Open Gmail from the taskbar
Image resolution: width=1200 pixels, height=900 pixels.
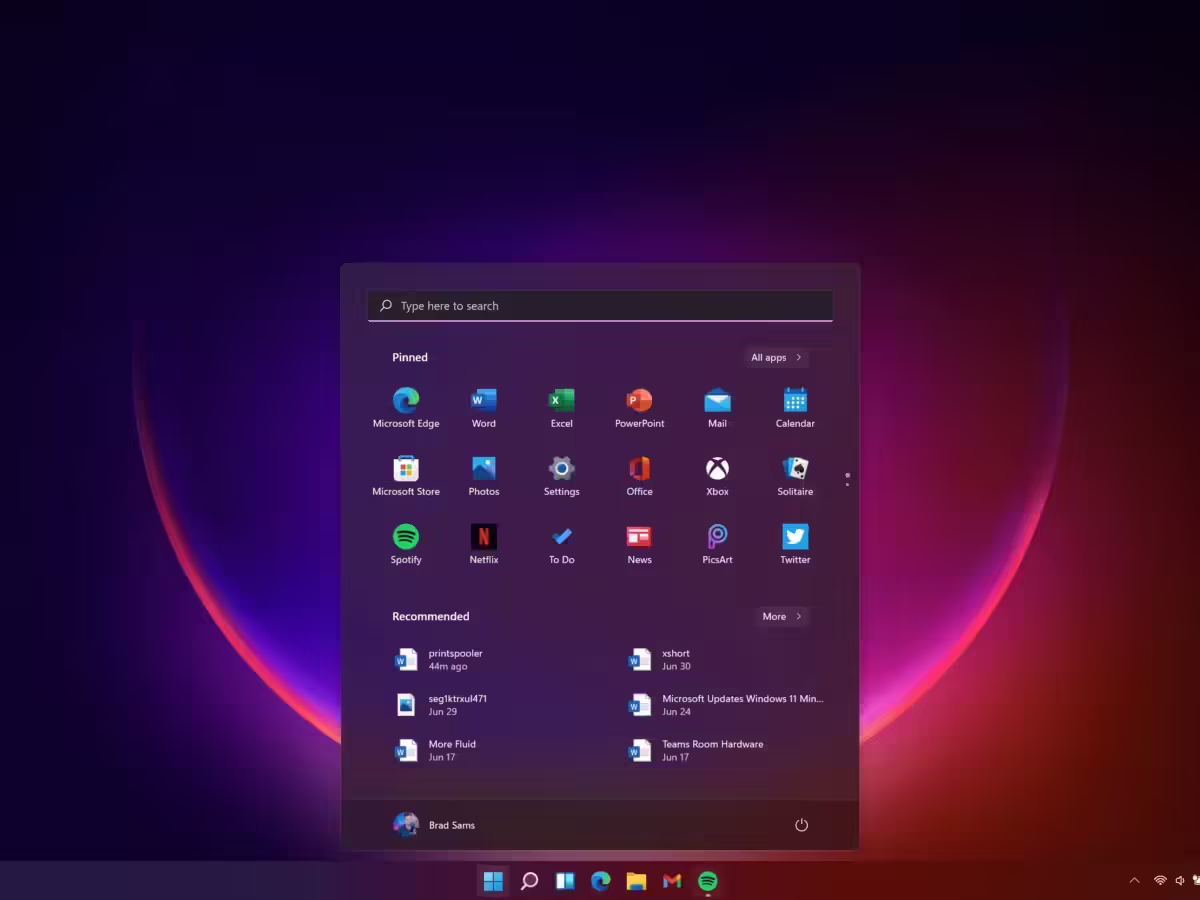tap(672, 881)
